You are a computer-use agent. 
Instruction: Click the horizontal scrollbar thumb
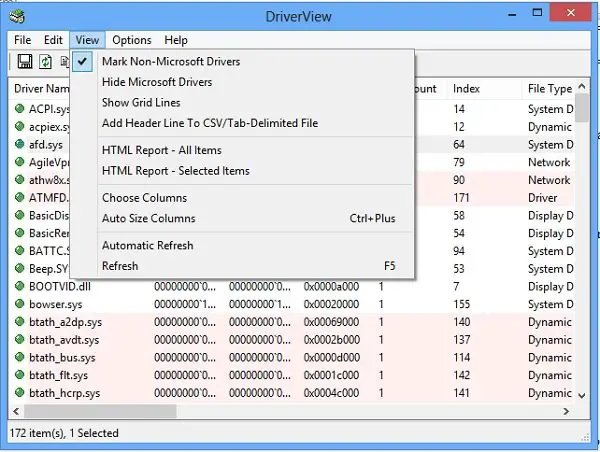pos(100,411)
